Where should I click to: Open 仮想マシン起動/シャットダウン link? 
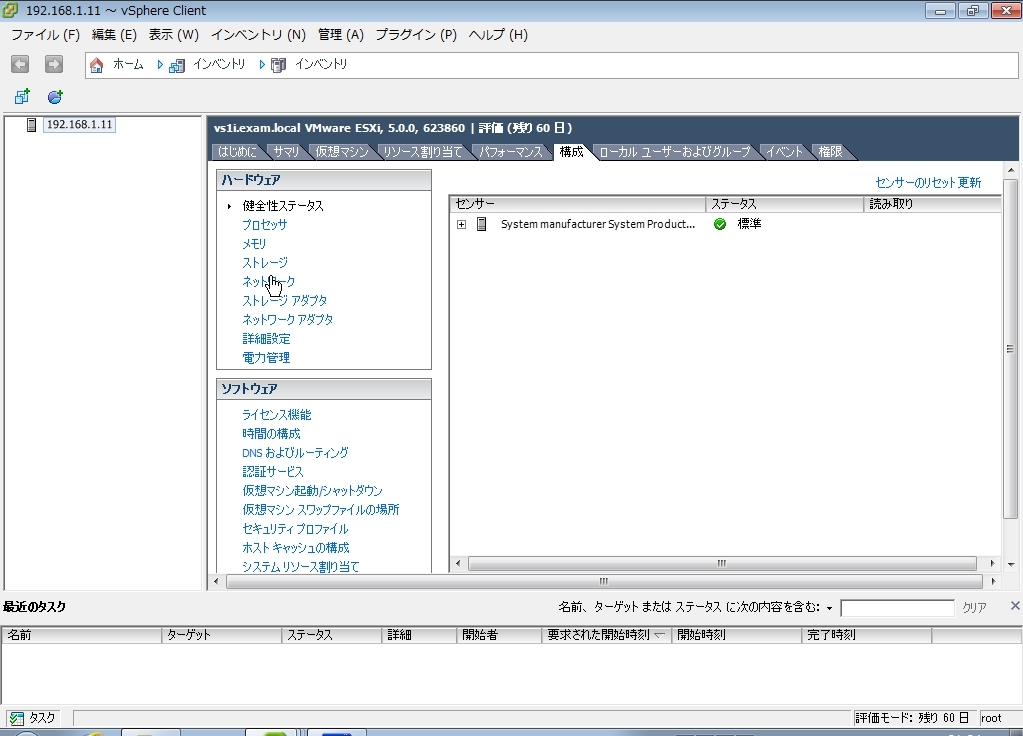coord(313,490)
